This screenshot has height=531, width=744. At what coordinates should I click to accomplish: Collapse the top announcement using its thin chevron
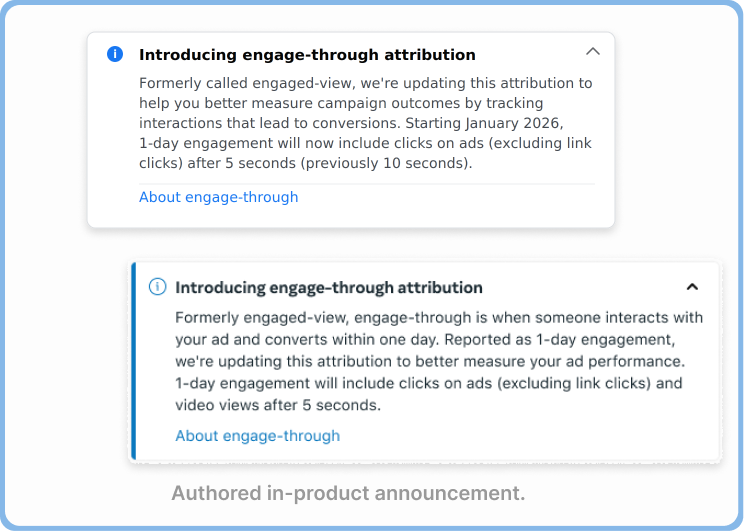tap(593, 51)
